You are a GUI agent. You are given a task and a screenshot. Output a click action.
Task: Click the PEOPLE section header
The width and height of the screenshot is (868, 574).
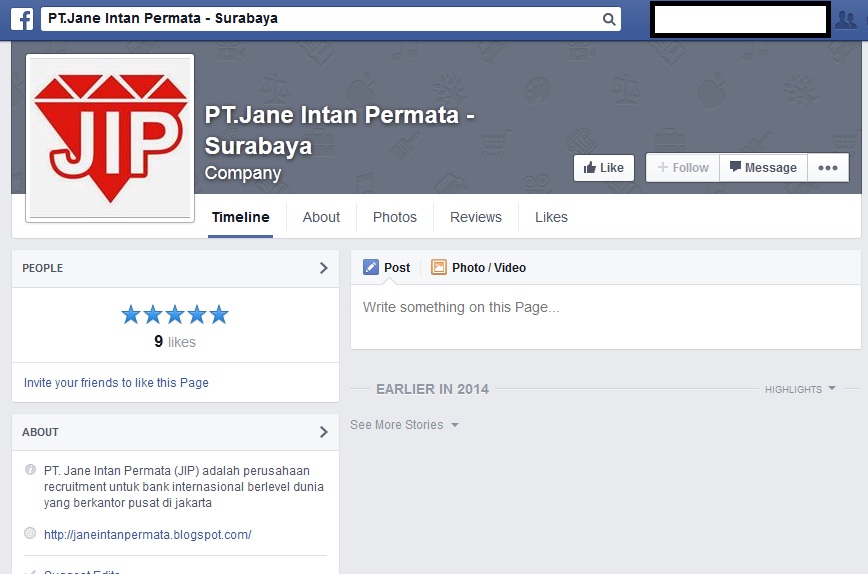(175, 268)
